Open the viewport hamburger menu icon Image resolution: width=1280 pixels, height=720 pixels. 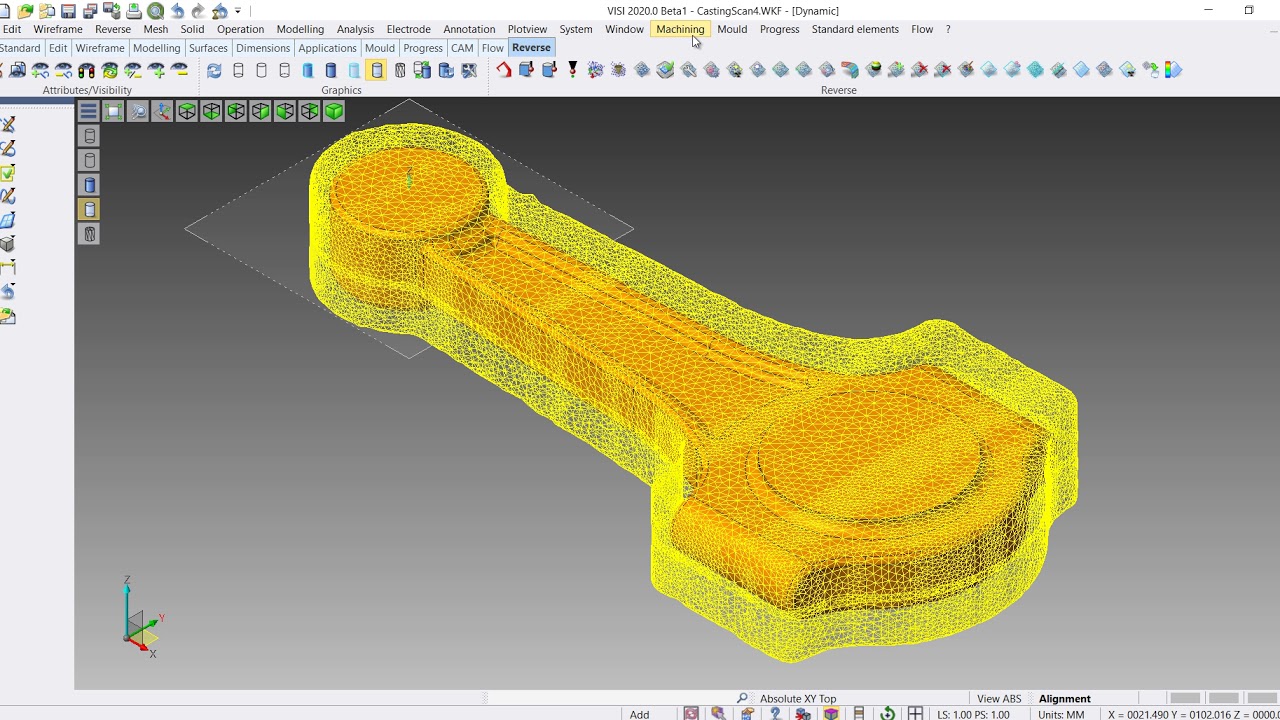pos(89,112)
